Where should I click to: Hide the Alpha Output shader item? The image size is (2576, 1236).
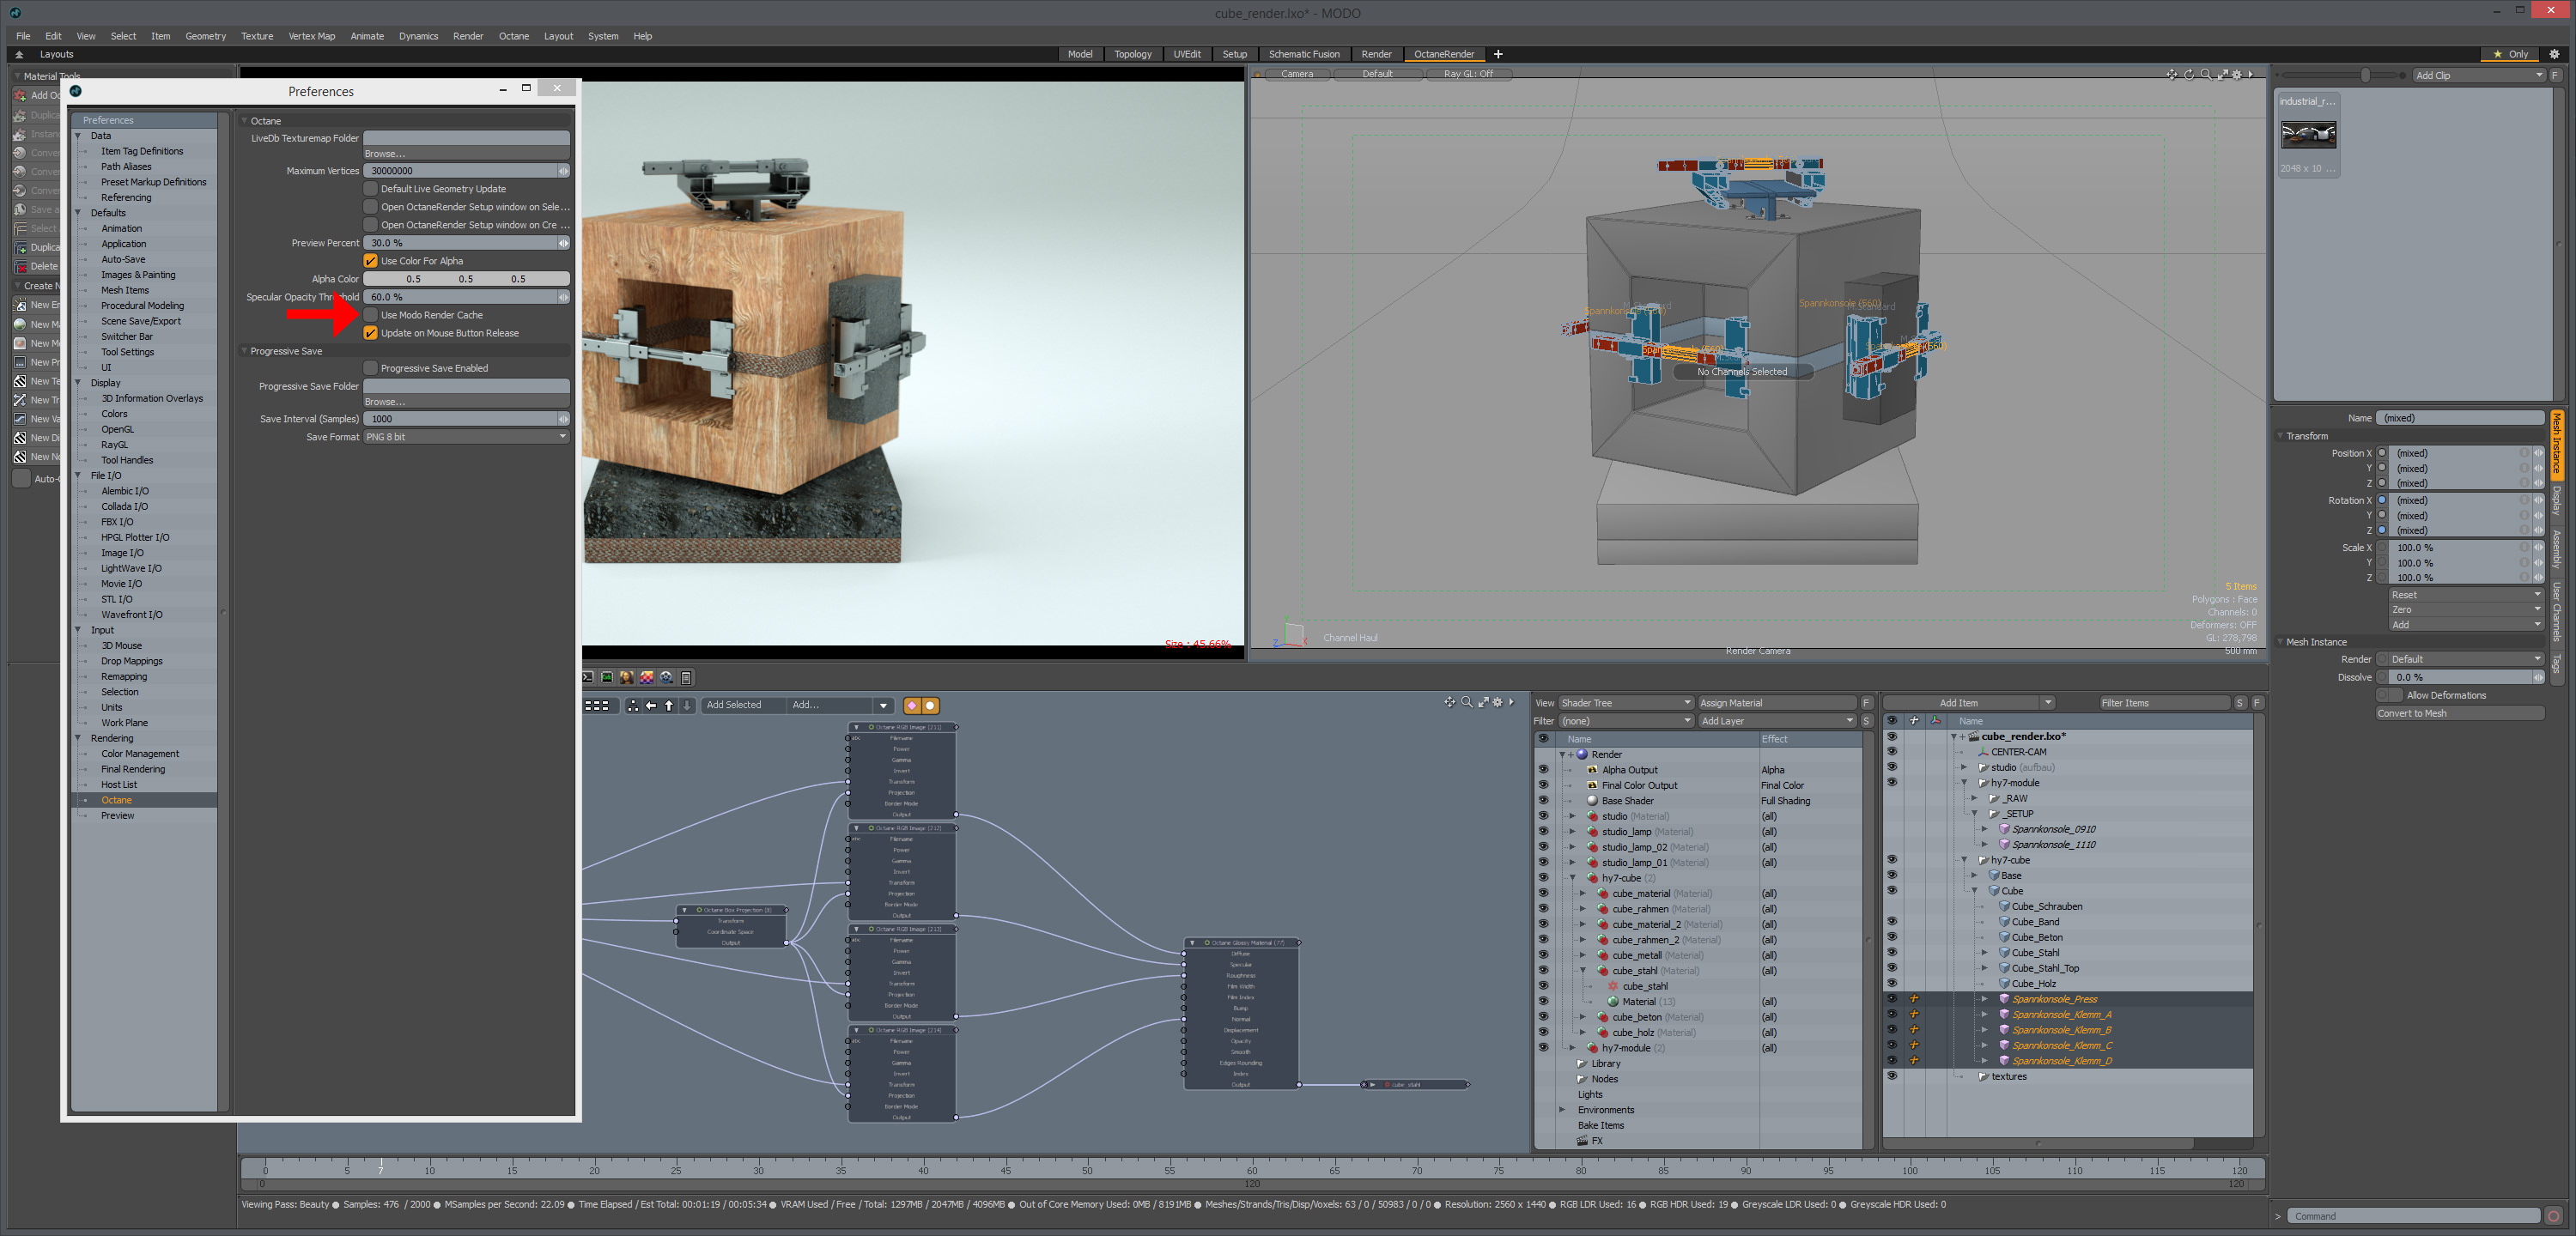(x=1543, y=770)
